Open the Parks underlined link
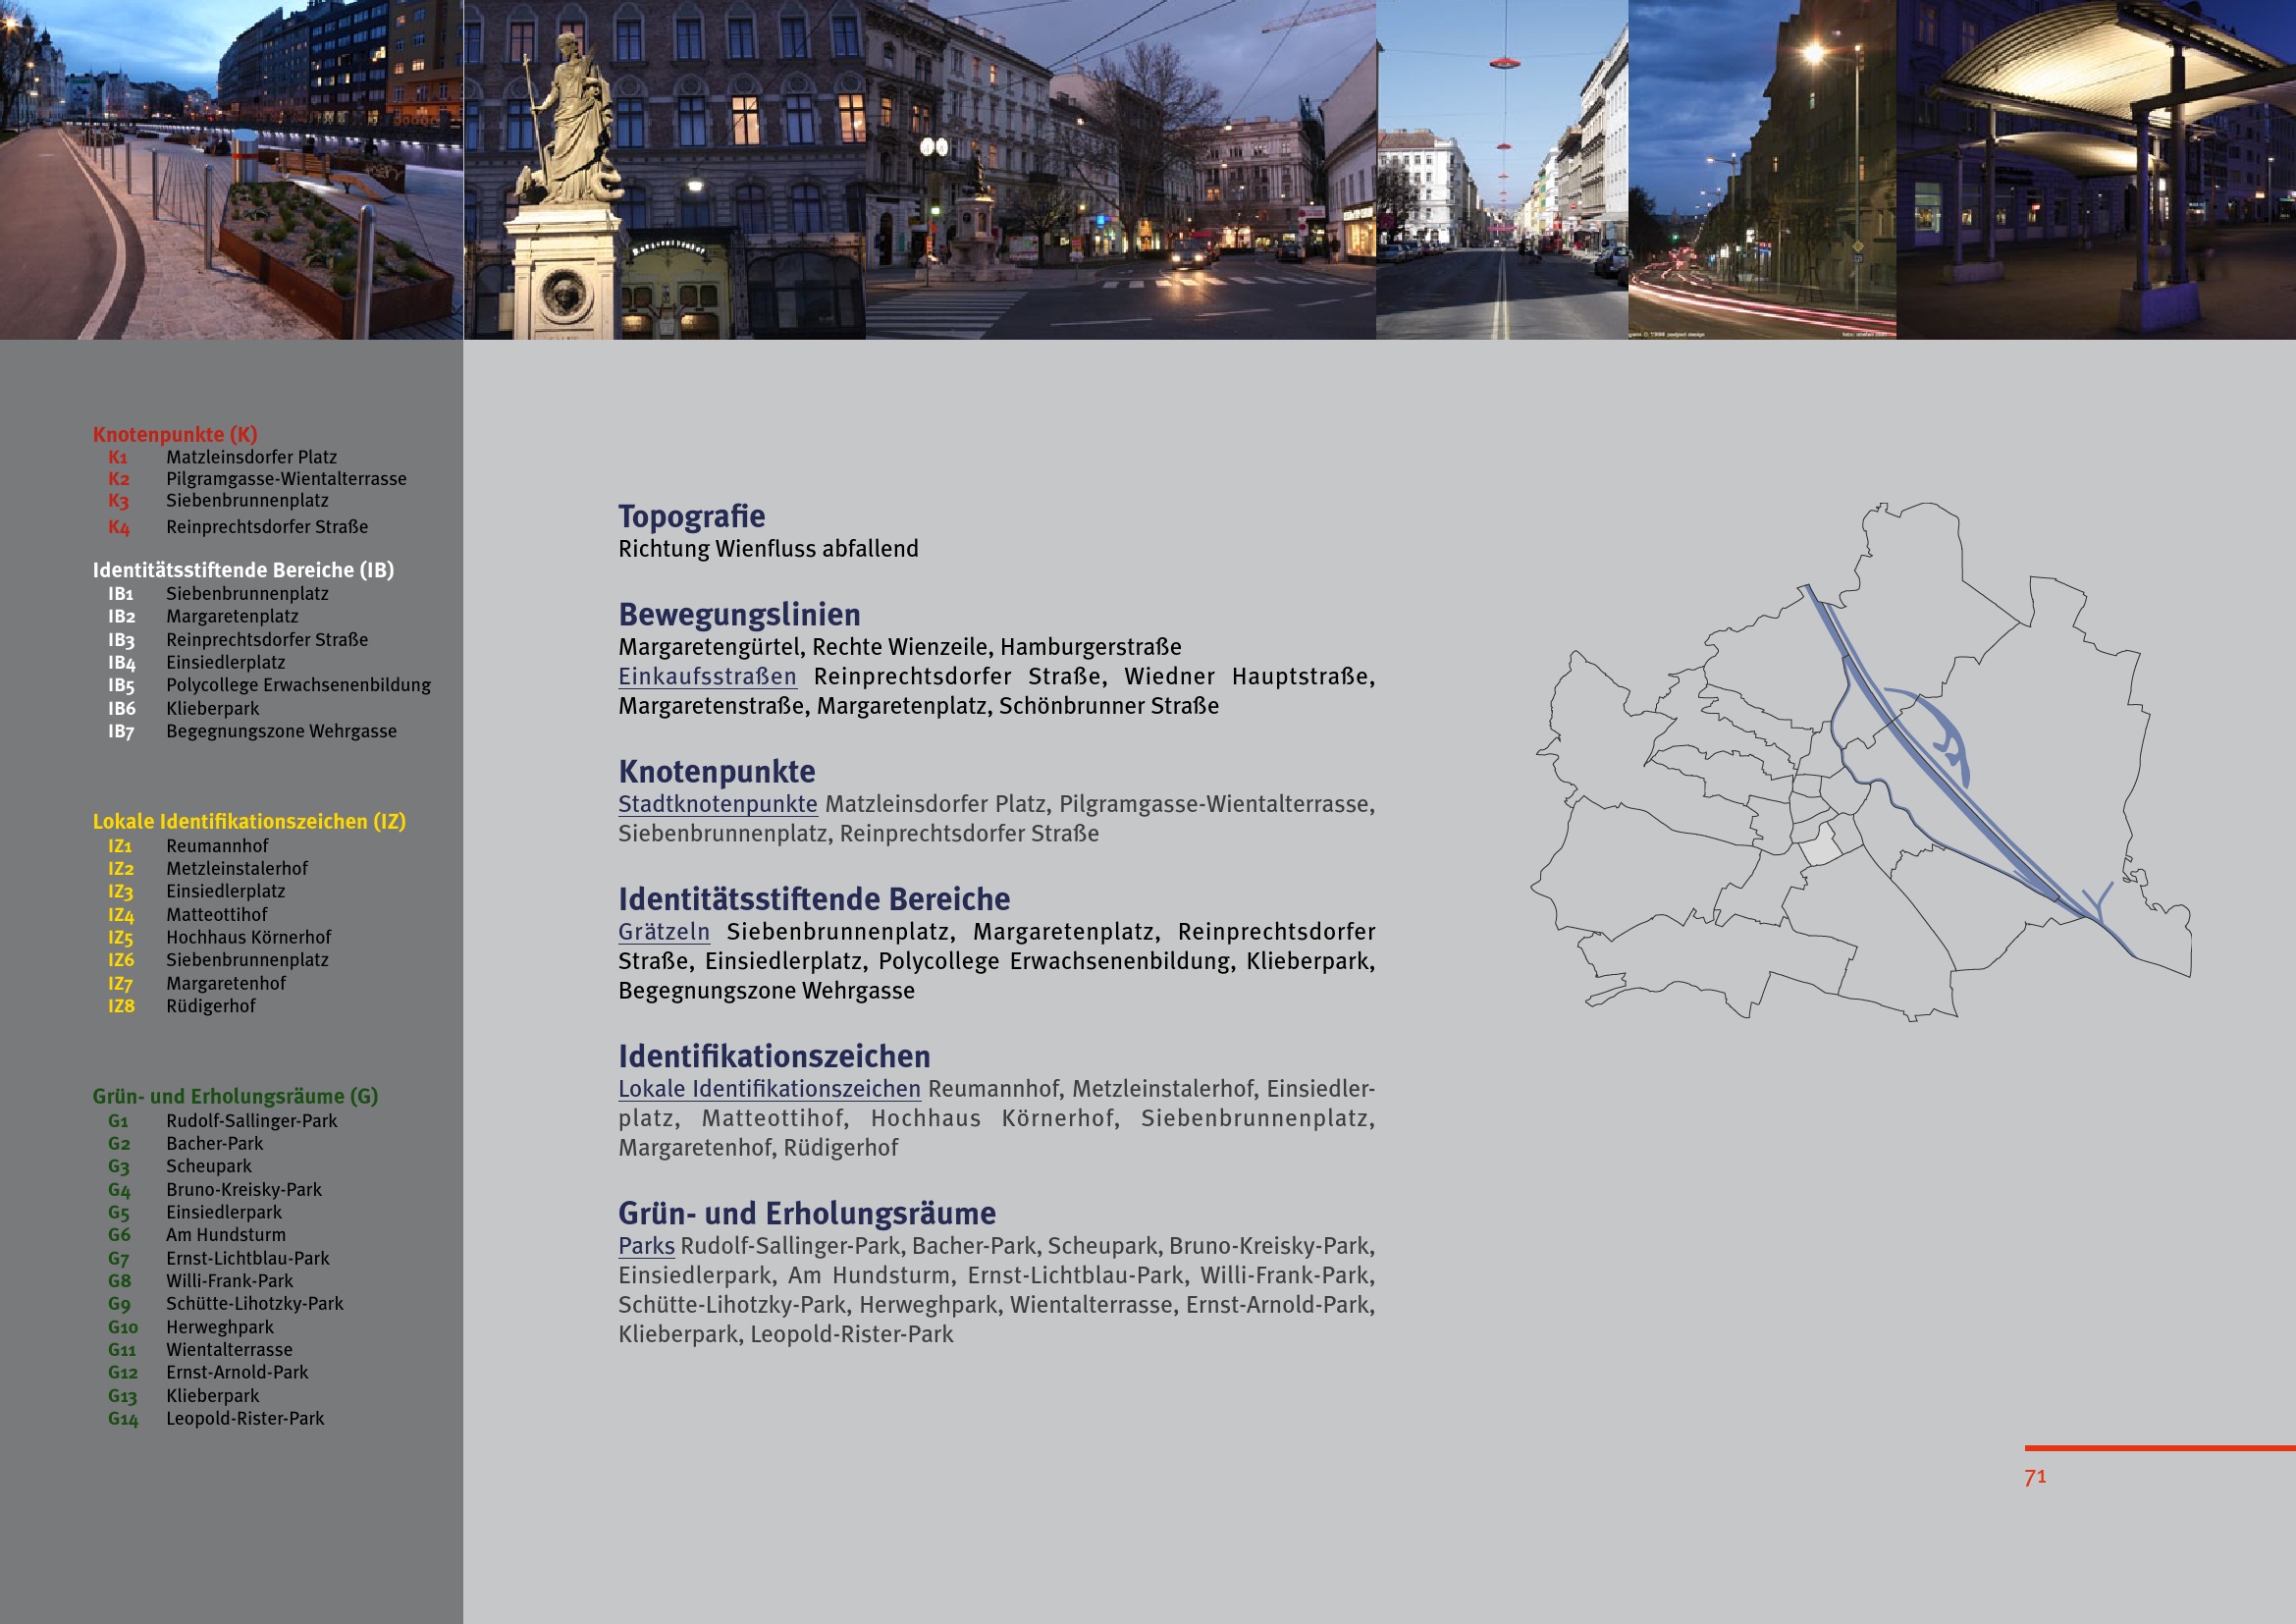This screenshot has height=1624, width=2296. [646, 1246]
